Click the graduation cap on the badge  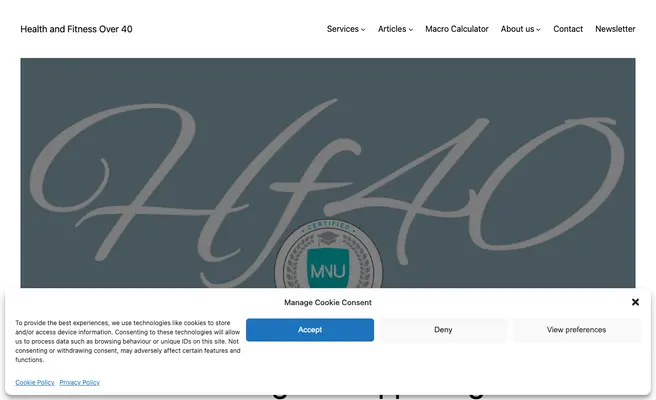tap(328, 238)
